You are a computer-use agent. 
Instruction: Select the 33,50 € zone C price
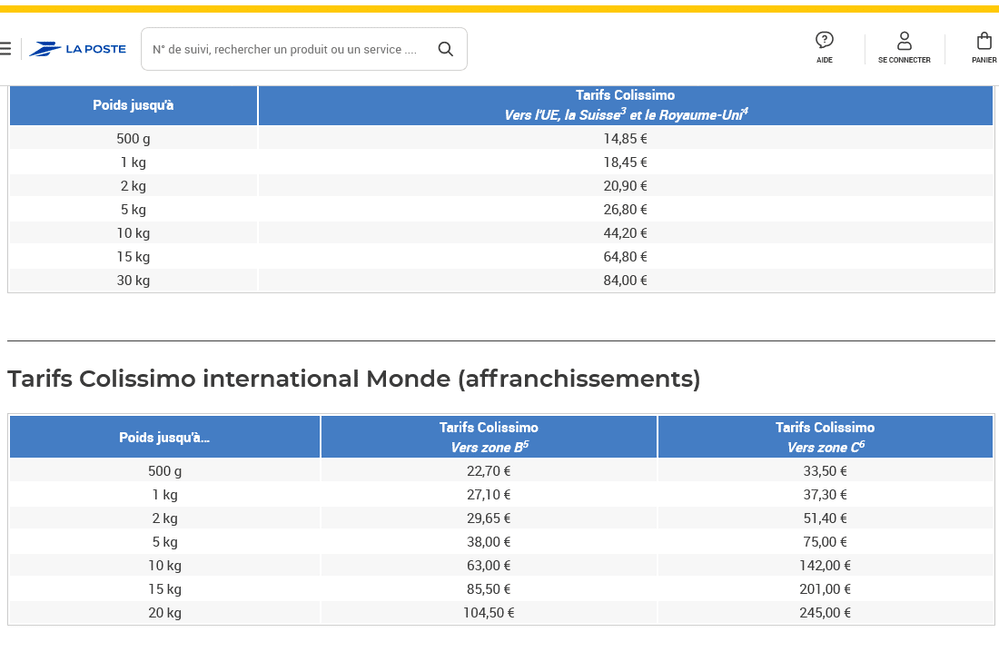(x=825, y=471)
